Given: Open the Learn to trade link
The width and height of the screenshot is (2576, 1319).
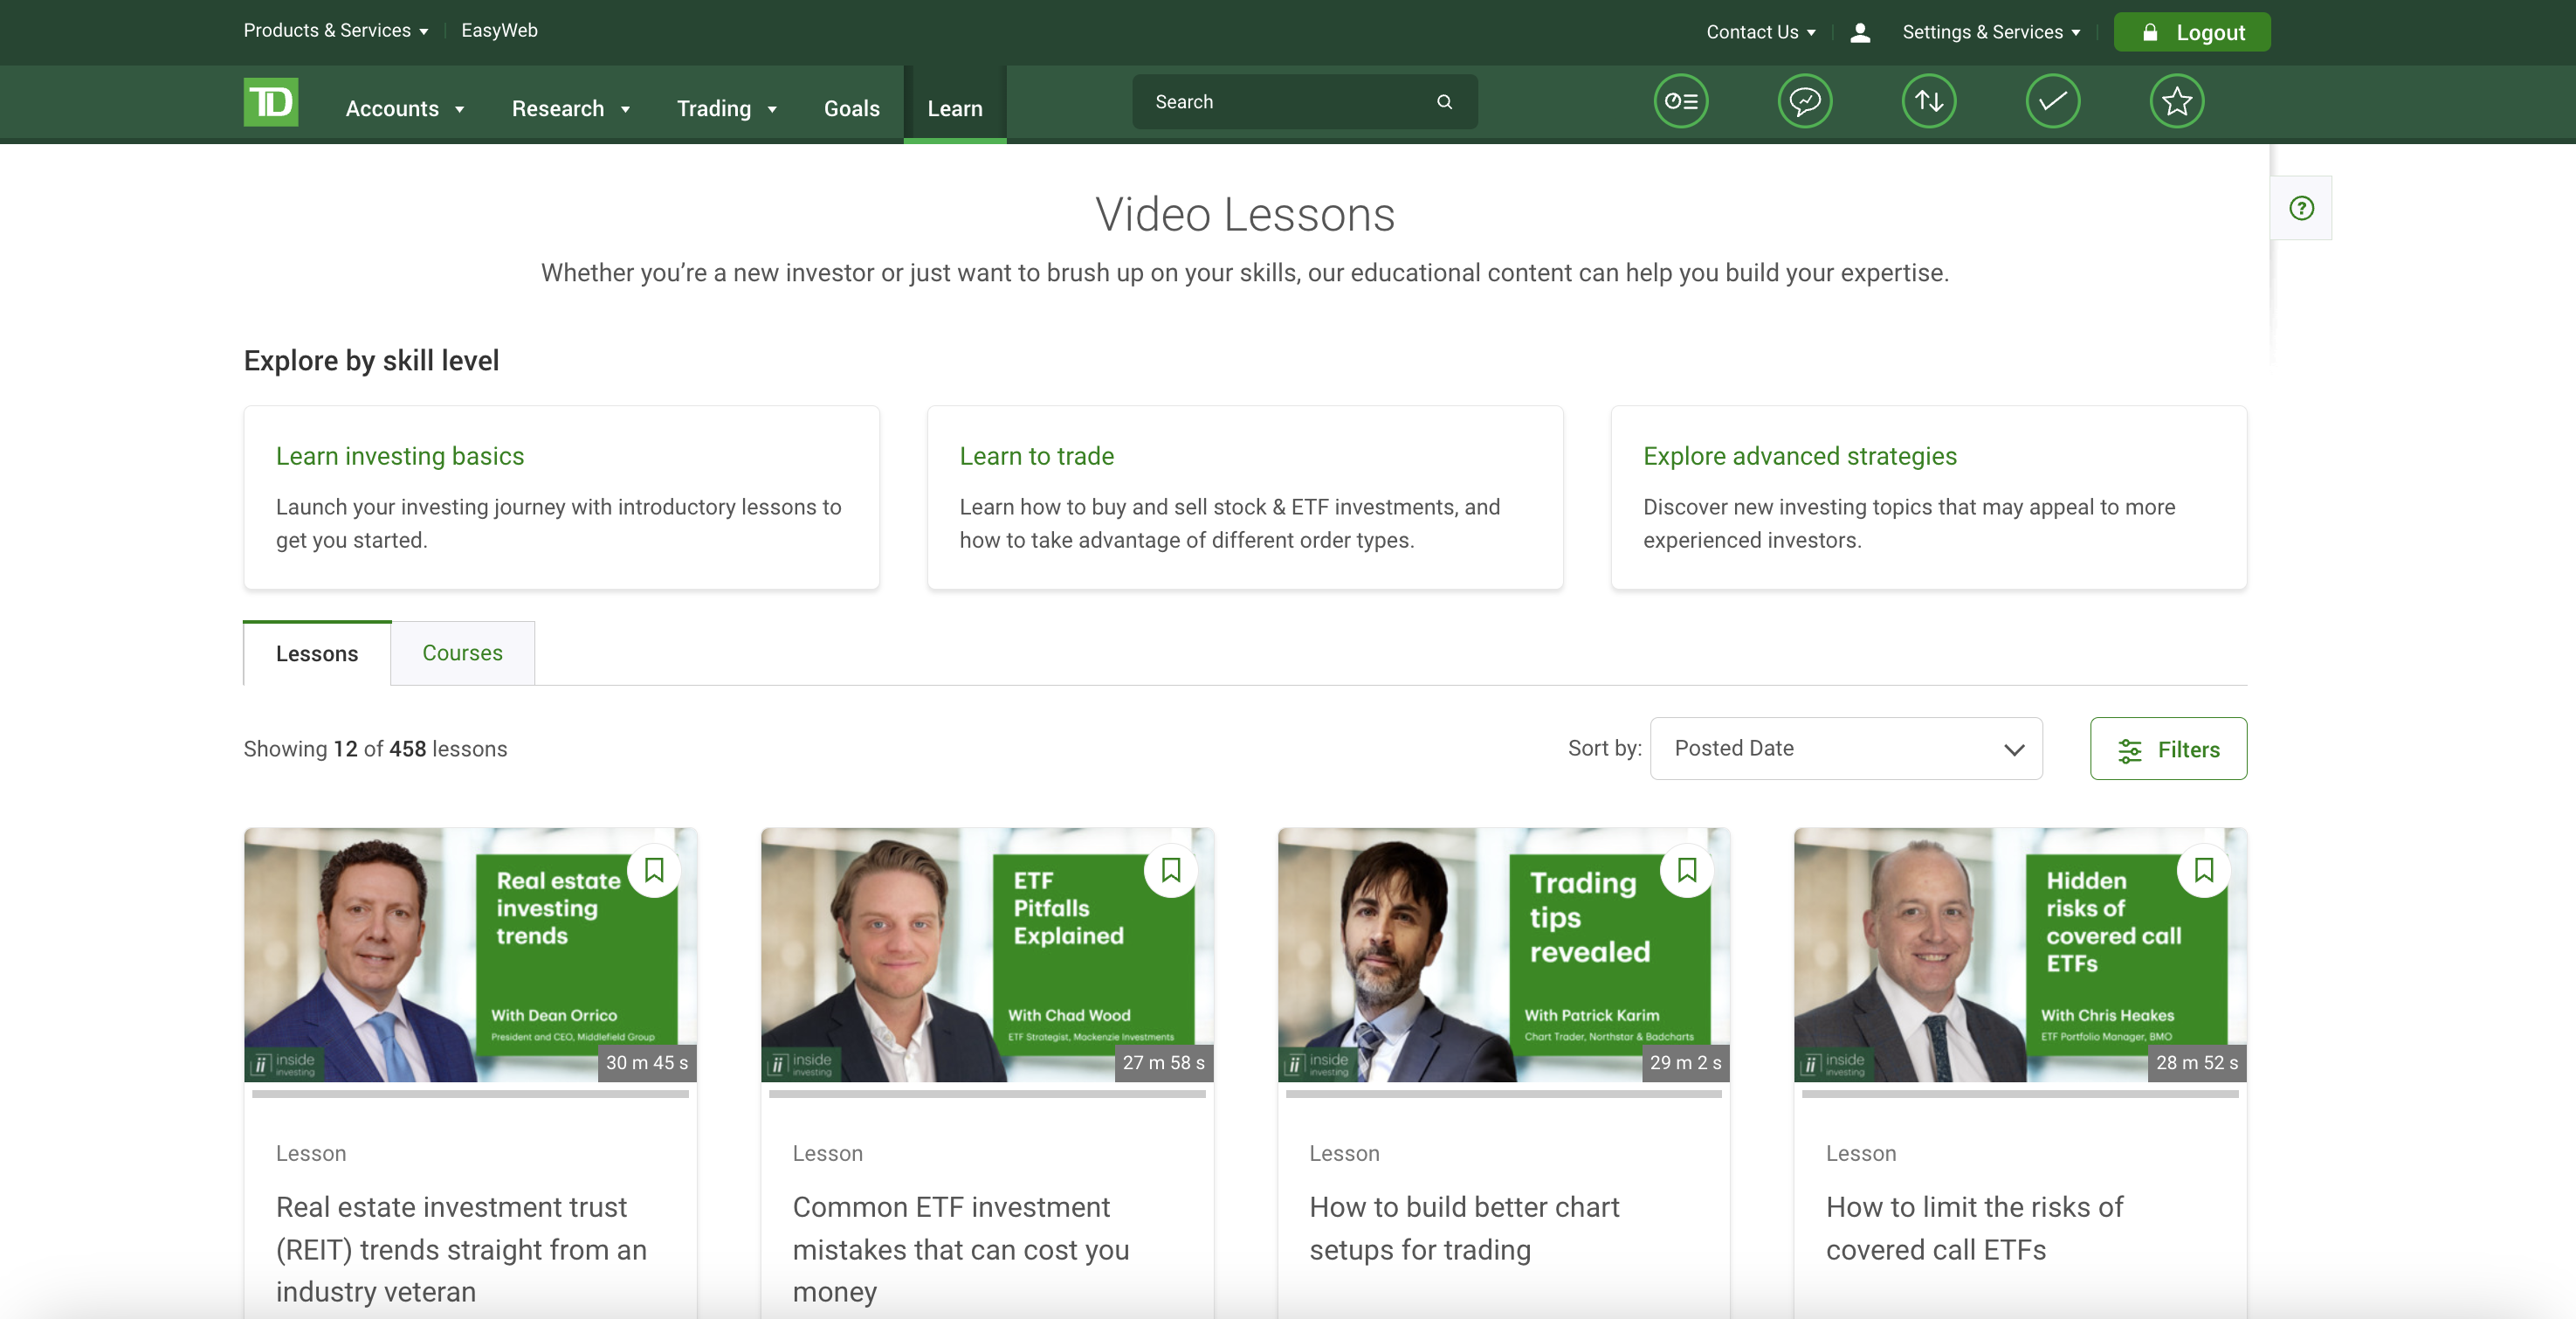Looking at the screenshot, I should (x=1036, y=456).
